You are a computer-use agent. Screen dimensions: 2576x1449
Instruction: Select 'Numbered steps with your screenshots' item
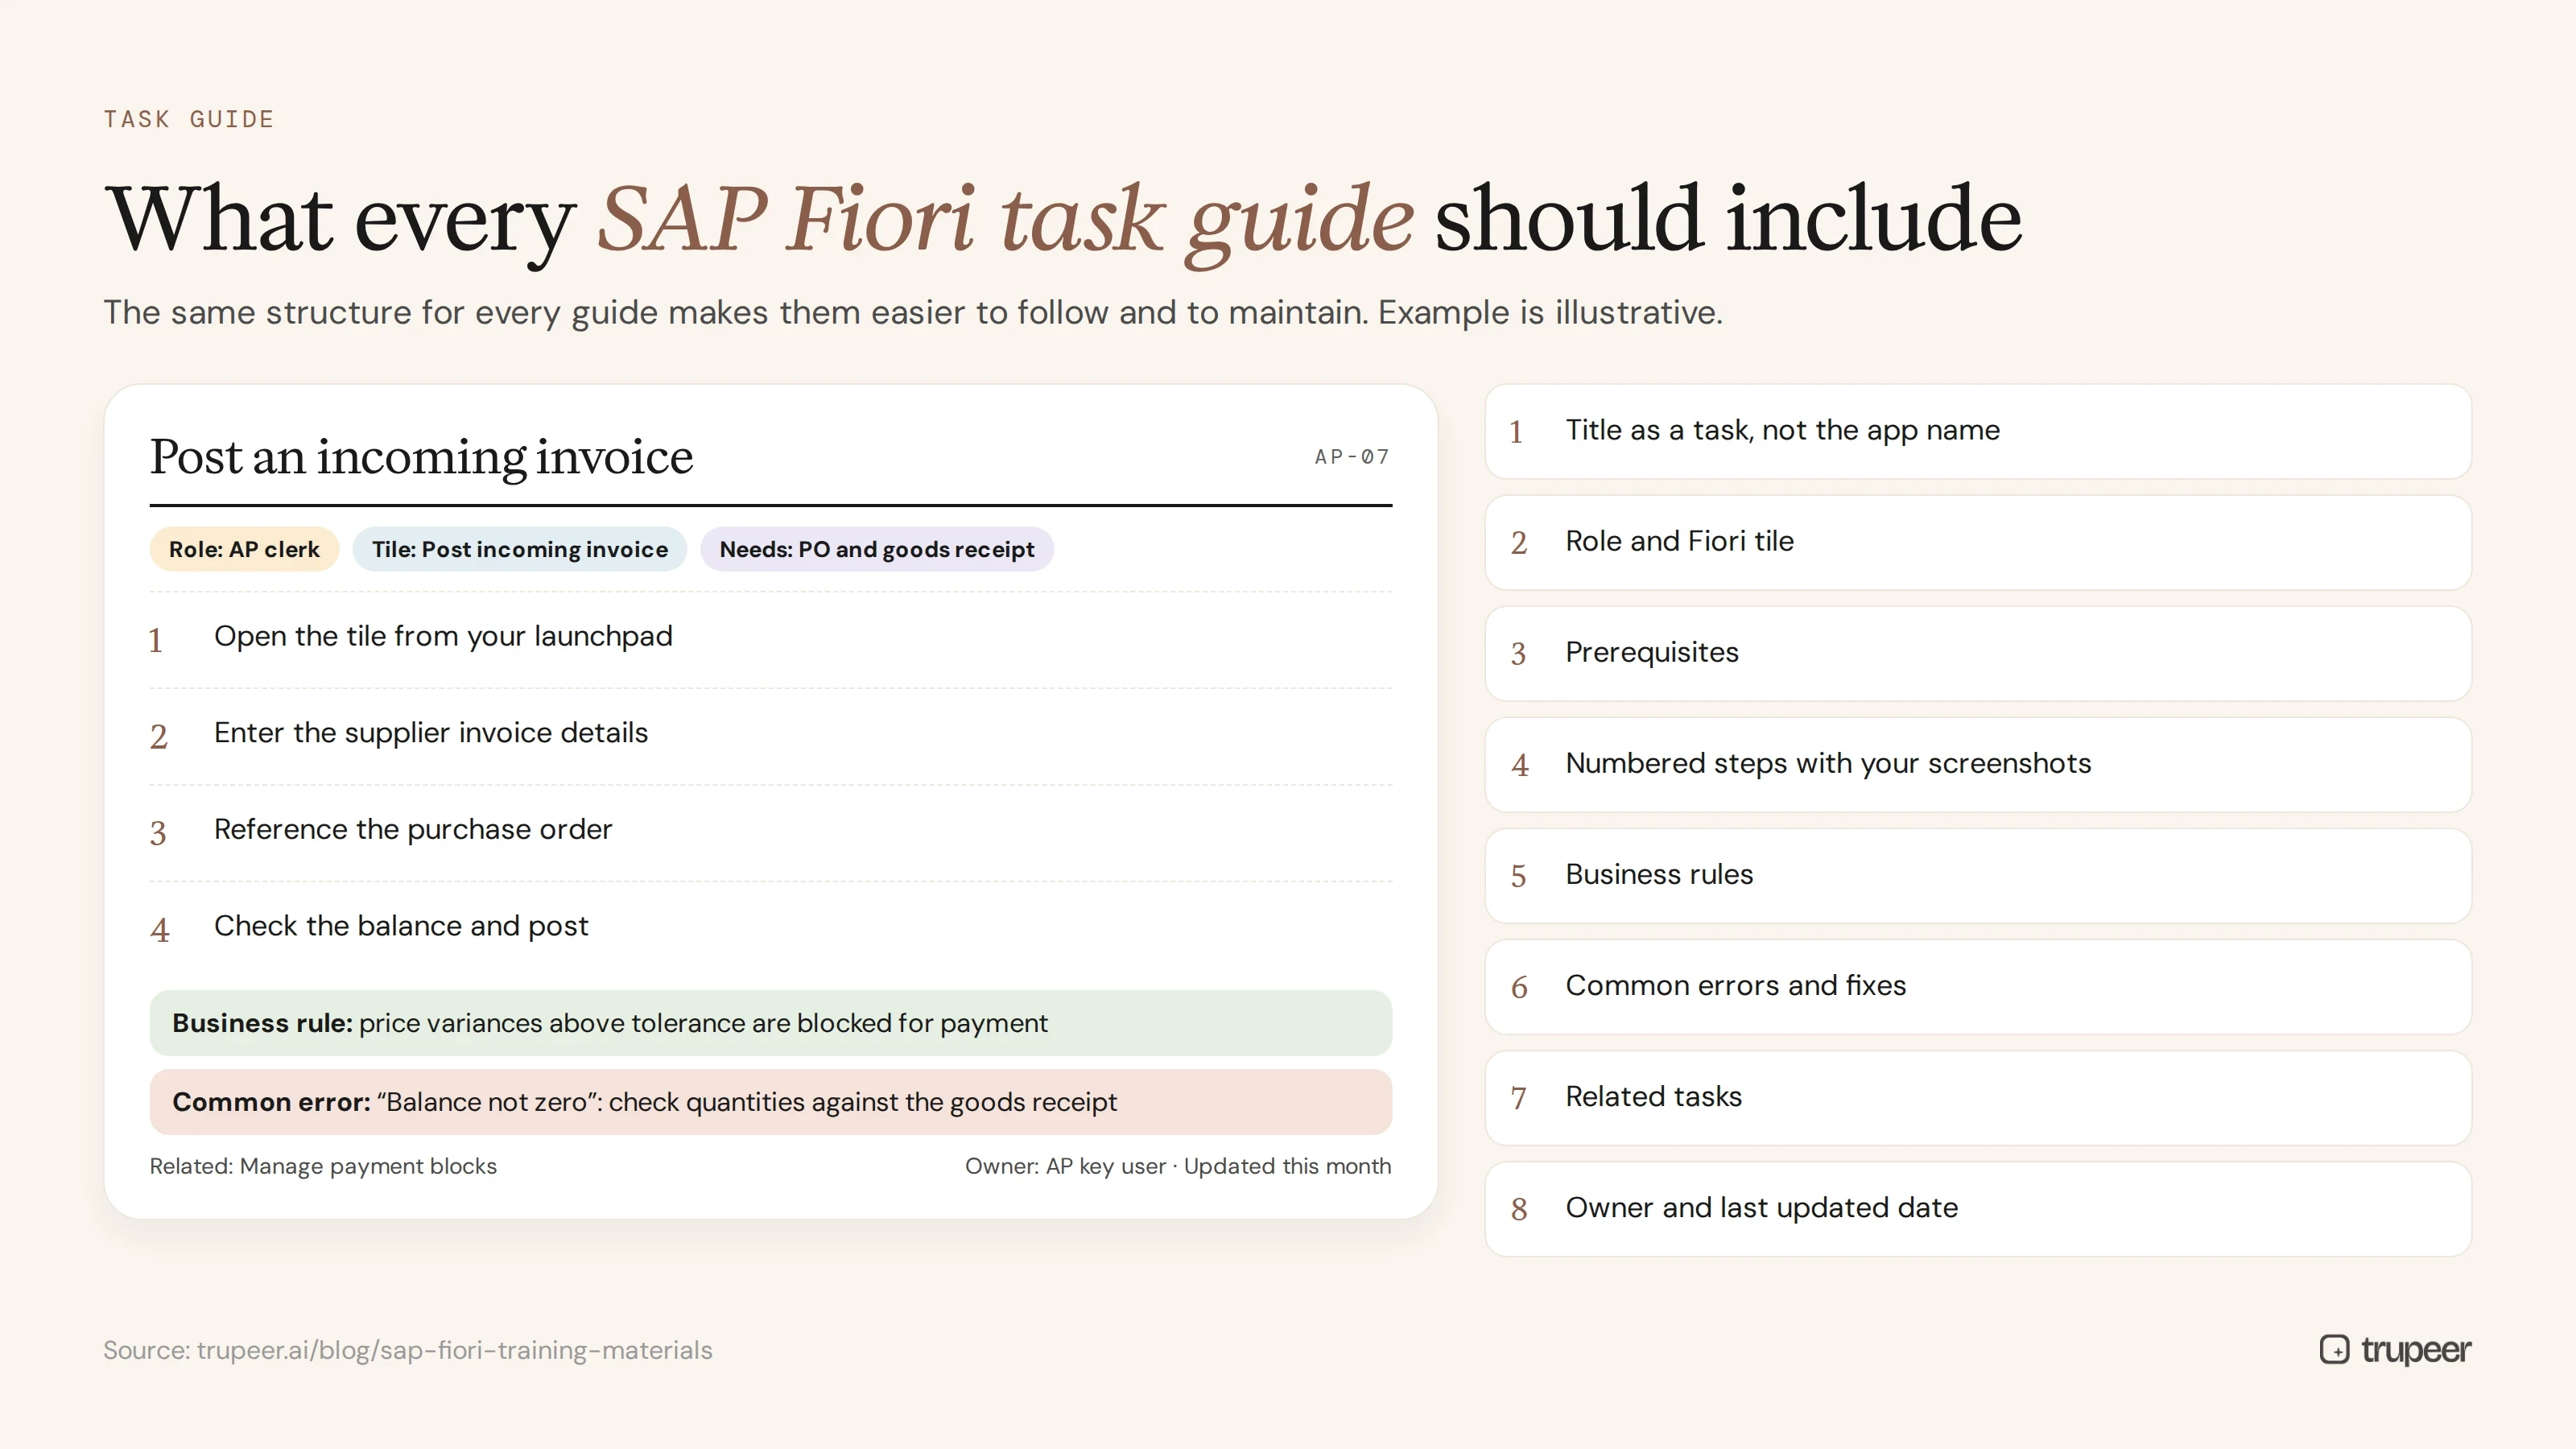(1977, 764)
